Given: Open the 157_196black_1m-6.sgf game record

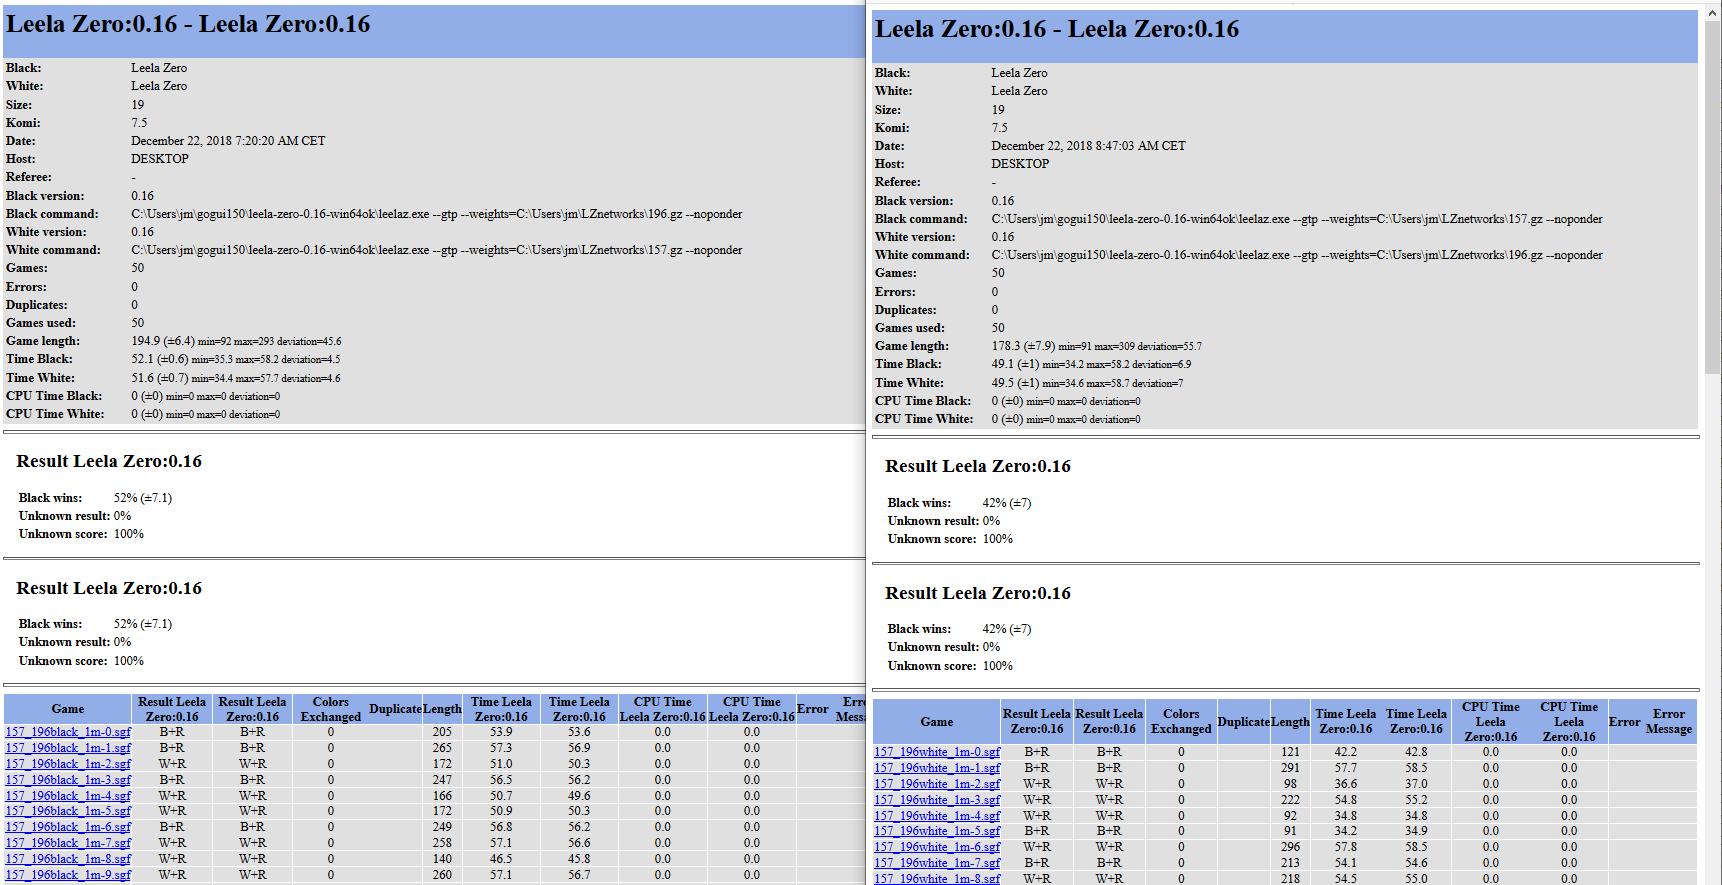Looking at the screenshot, I should (68, 827).
